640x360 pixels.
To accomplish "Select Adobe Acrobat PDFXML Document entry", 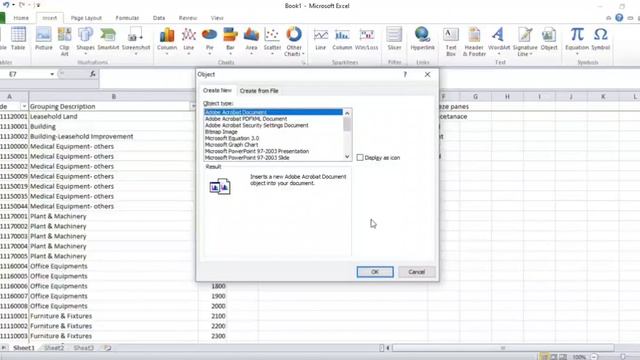I will (273, 119).
